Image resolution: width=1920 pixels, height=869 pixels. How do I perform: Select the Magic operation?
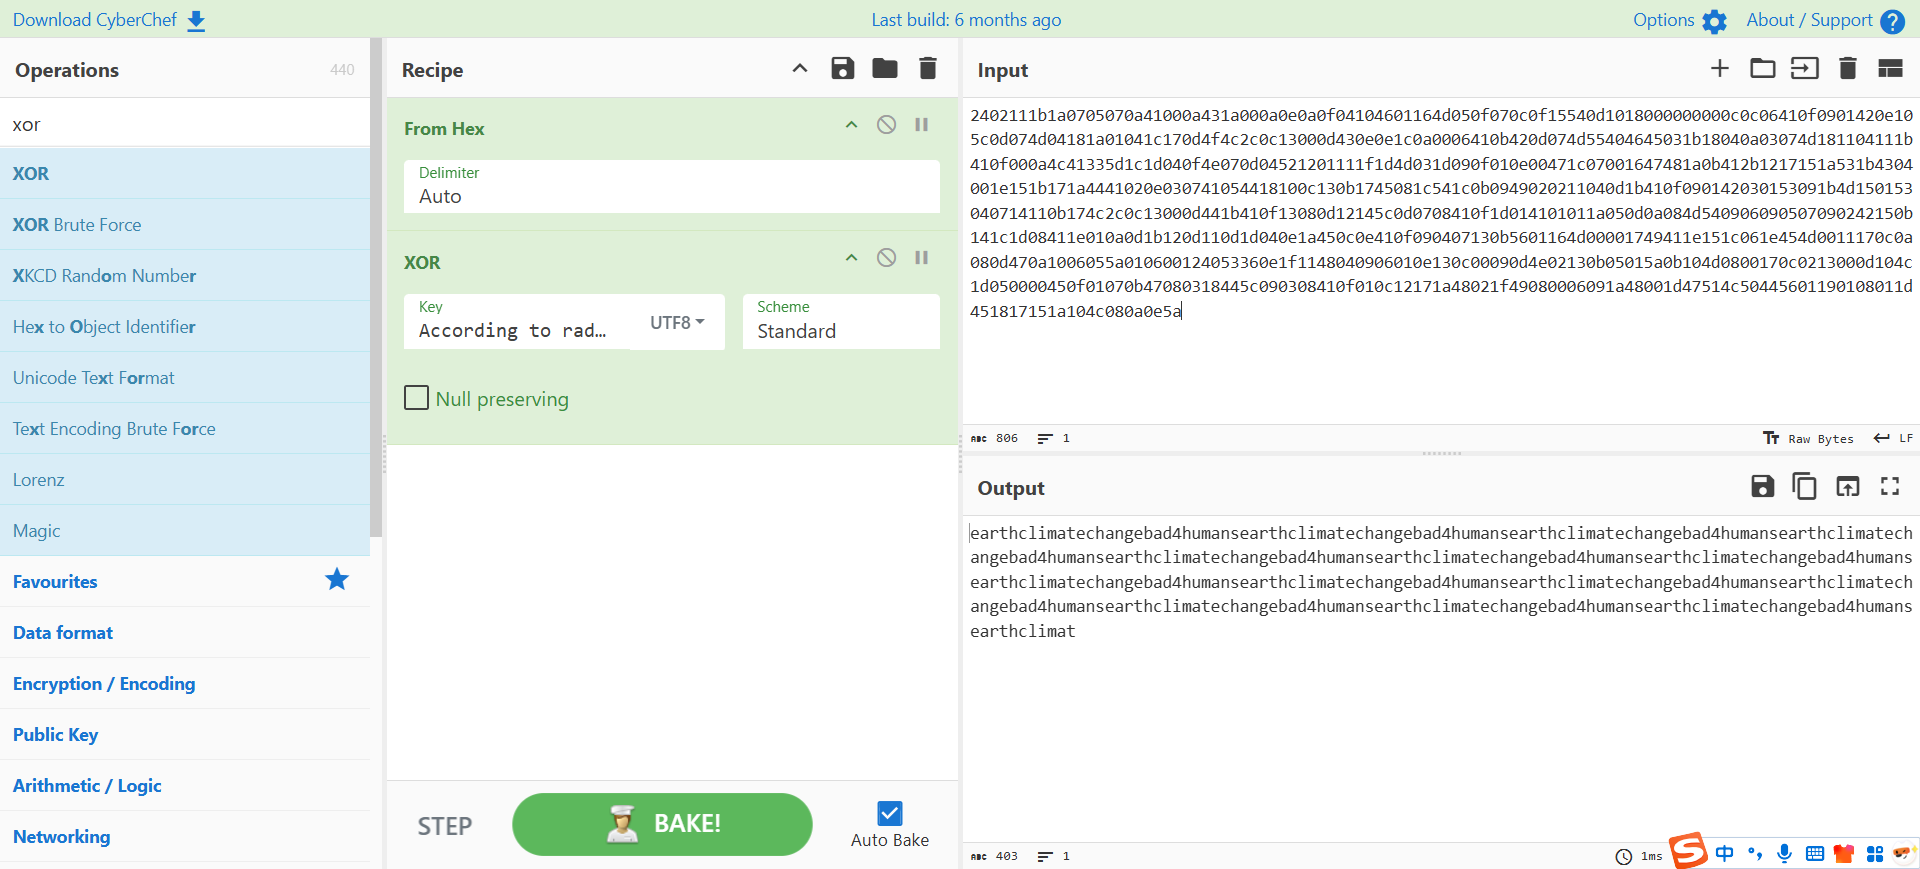click(185, 531)
